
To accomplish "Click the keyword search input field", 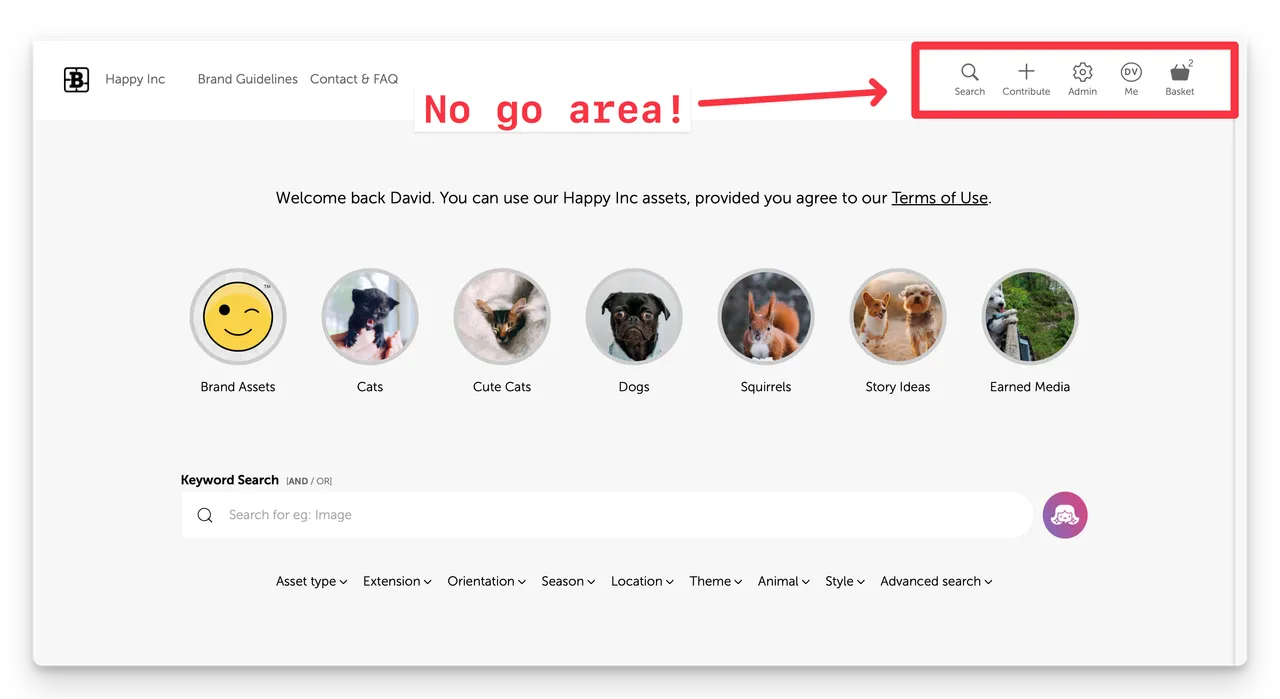I will 607,515.
